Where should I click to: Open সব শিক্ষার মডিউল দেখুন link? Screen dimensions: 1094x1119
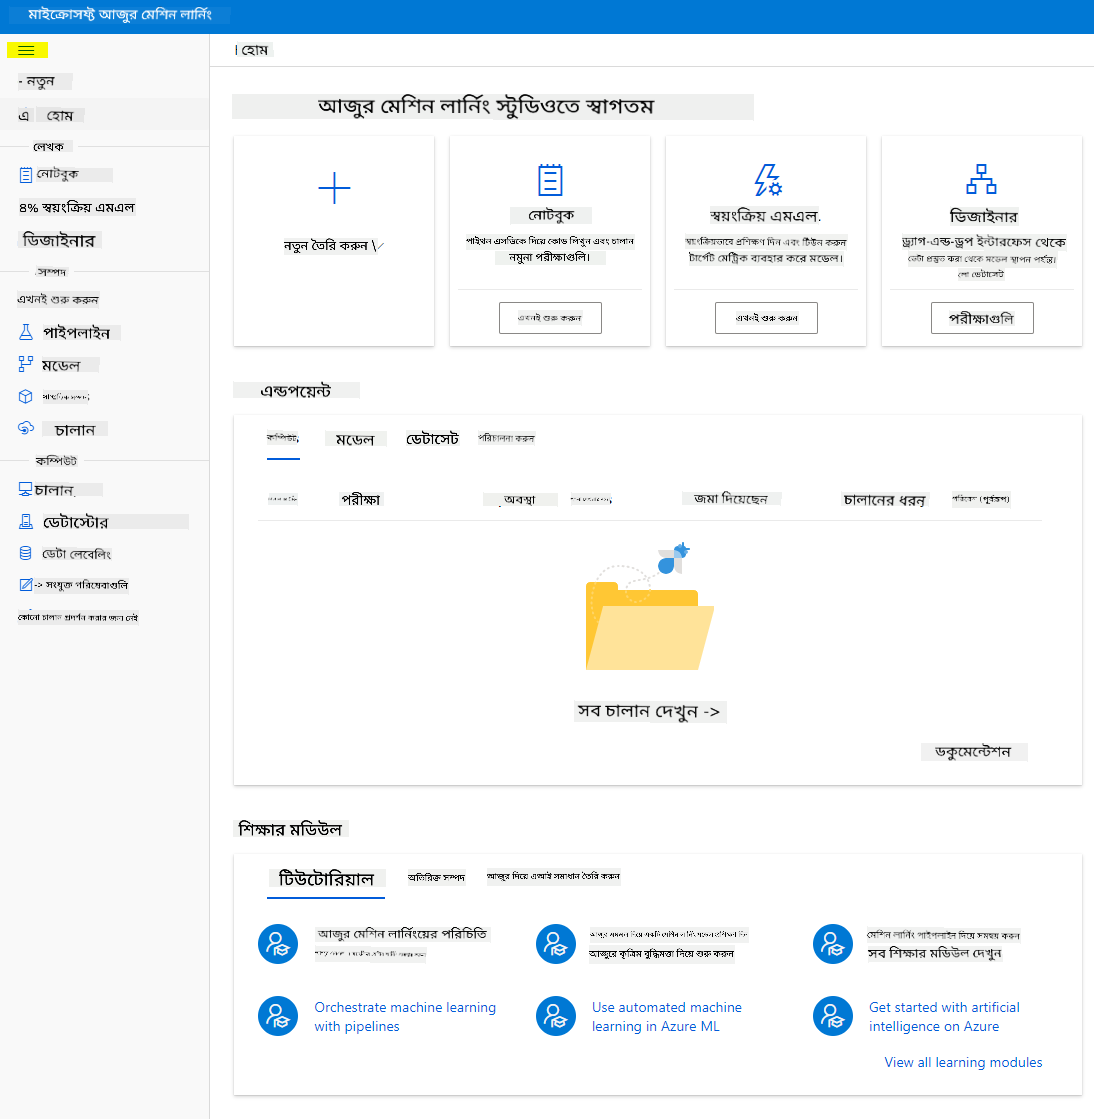click(935, 953)
